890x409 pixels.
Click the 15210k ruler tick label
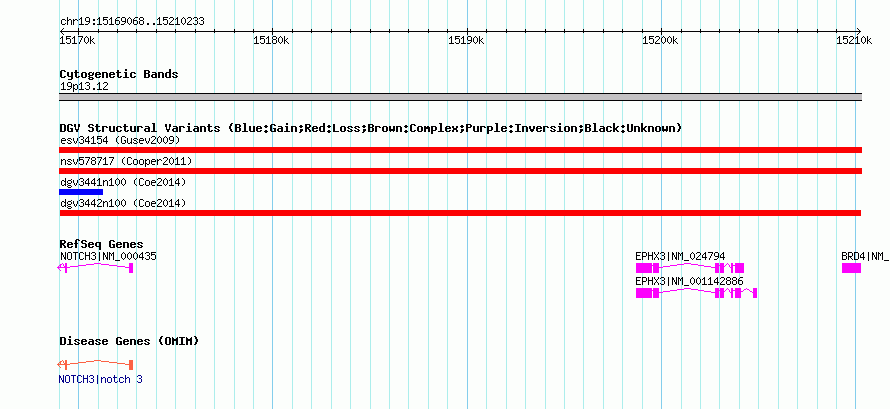(x=854, y=40)
